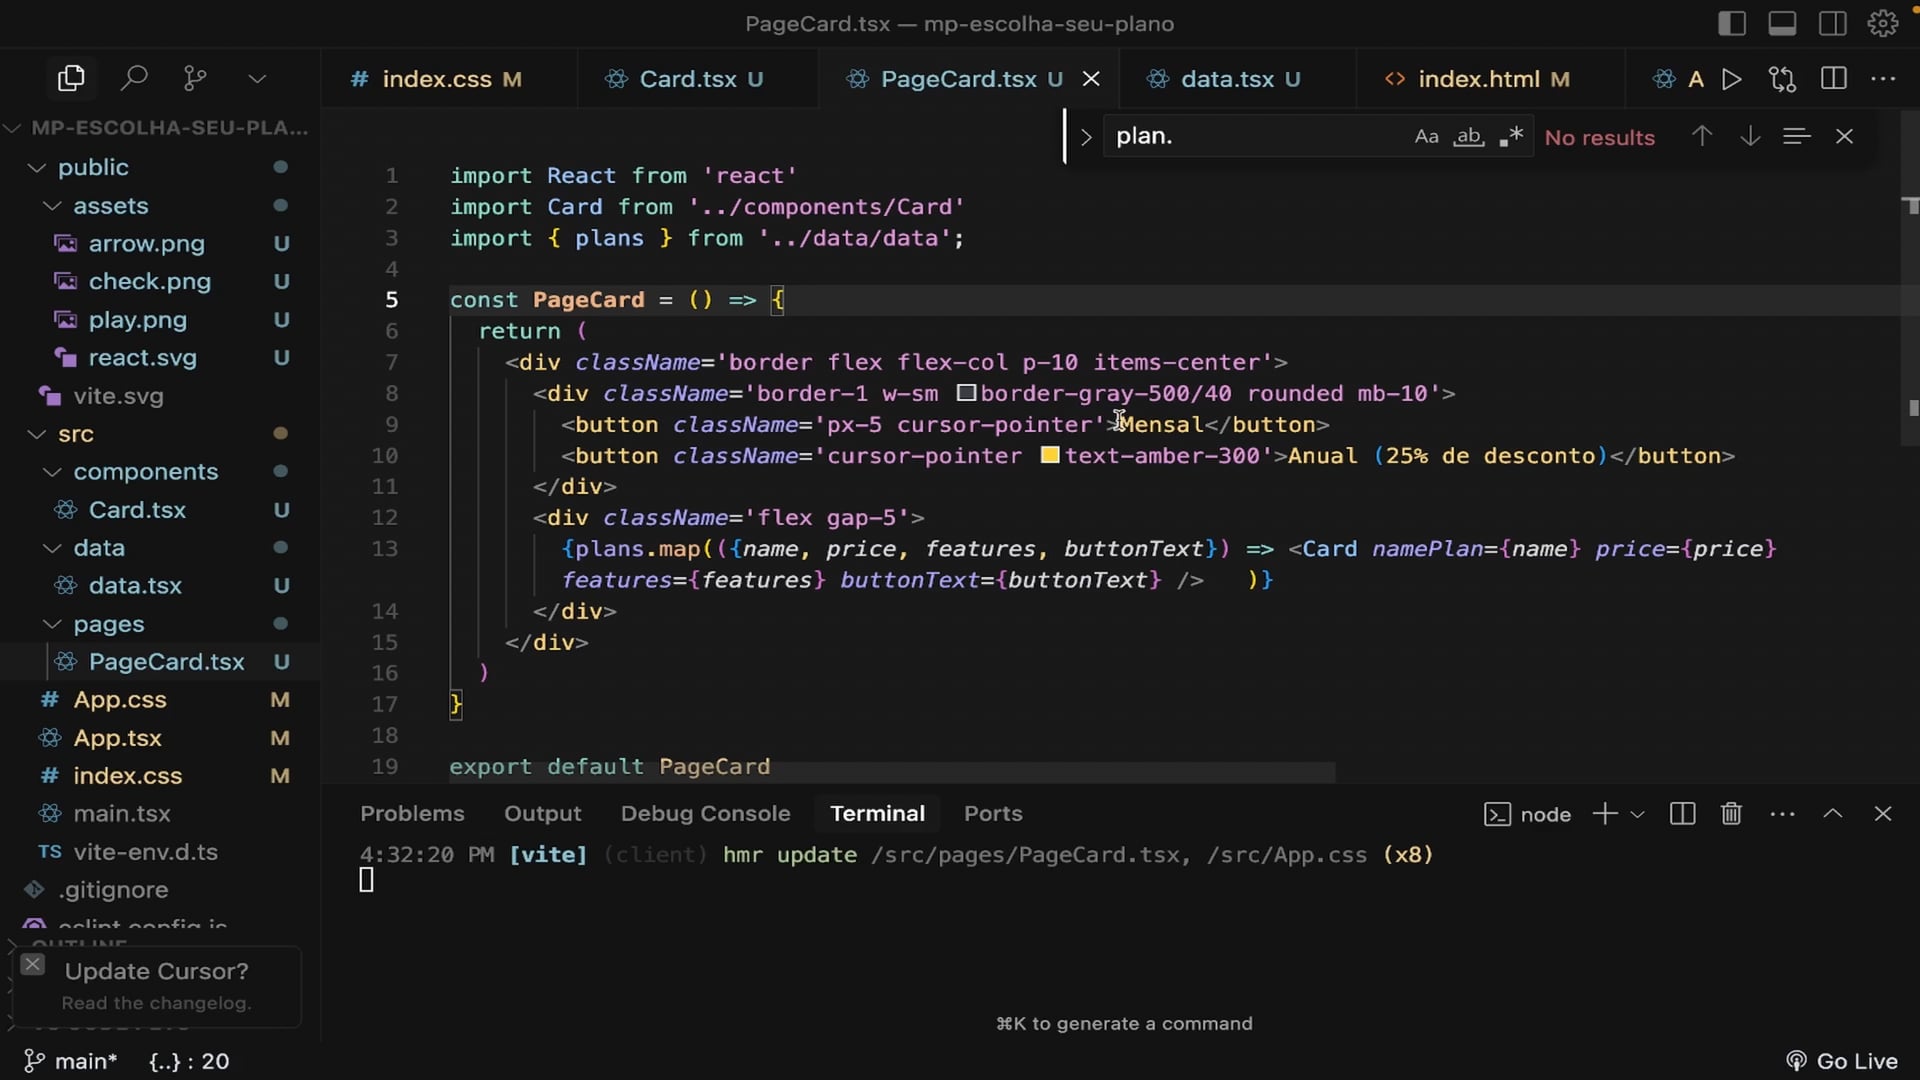
Task: Click the Read the changelog link
Action: click(x=156, y=1003)
